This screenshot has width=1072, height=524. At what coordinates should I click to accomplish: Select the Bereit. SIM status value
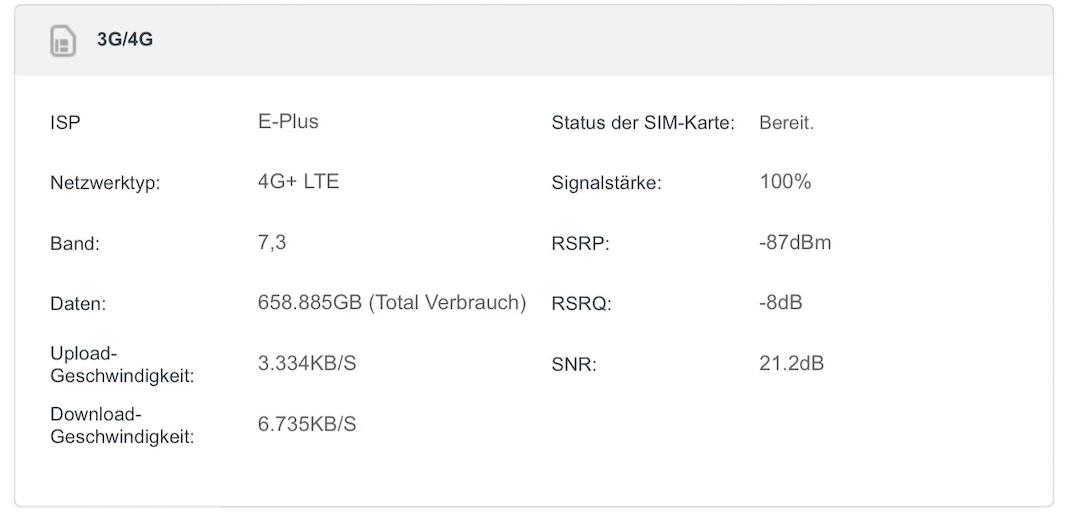pos(787,124)
